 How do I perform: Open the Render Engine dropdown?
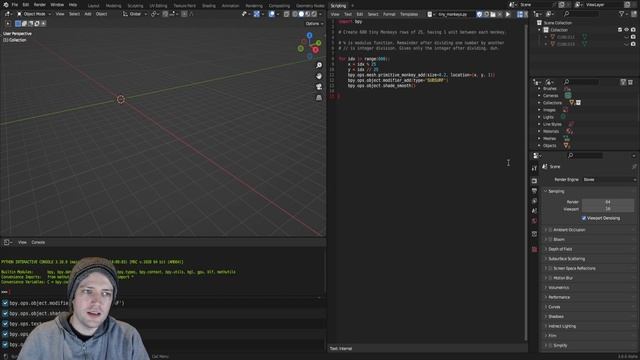609,180
